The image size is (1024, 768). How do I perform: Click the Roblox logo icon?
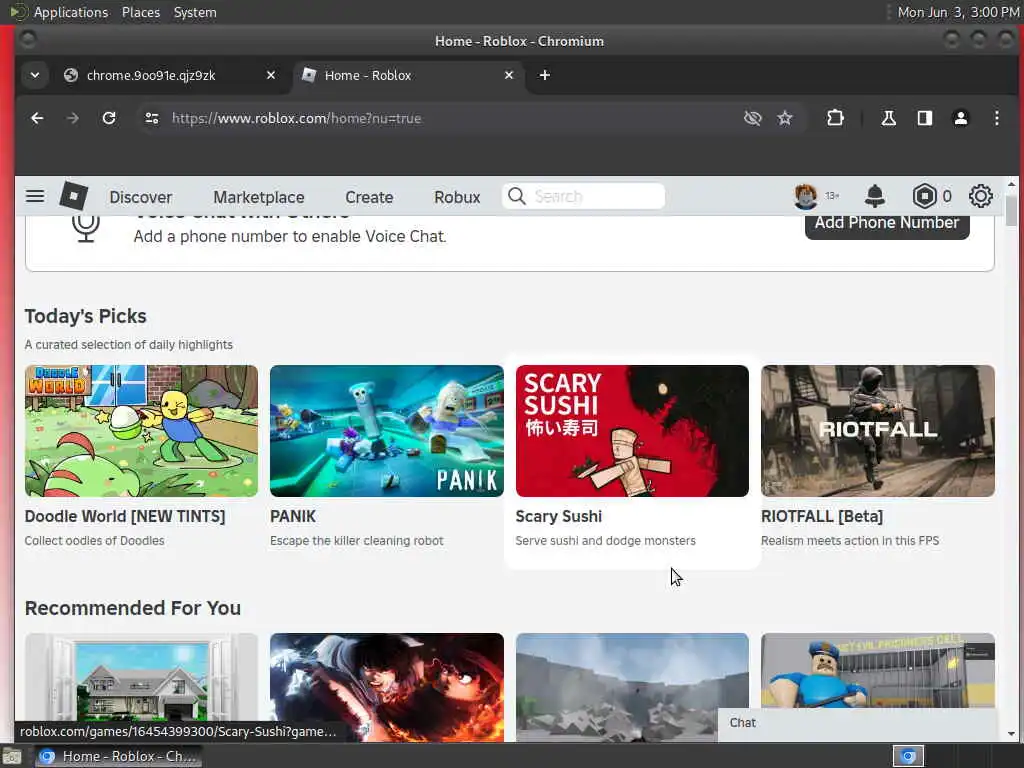click(x=73, y=196)
